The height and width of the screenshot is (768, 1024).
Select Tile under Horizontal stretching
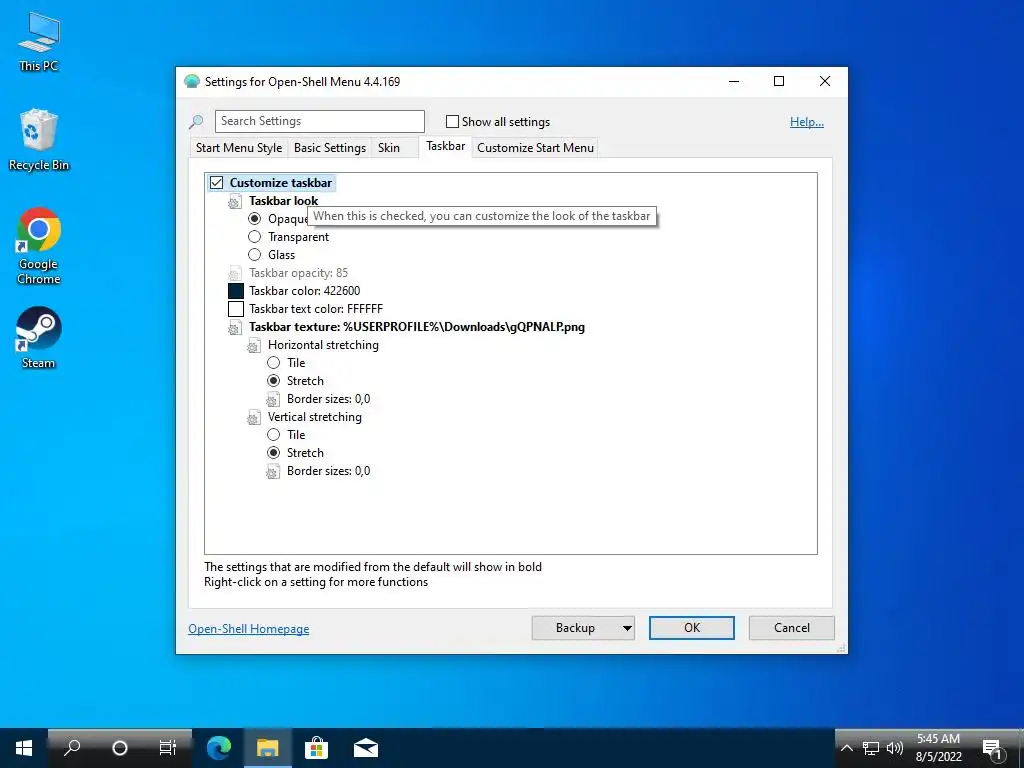coord(274,363)
